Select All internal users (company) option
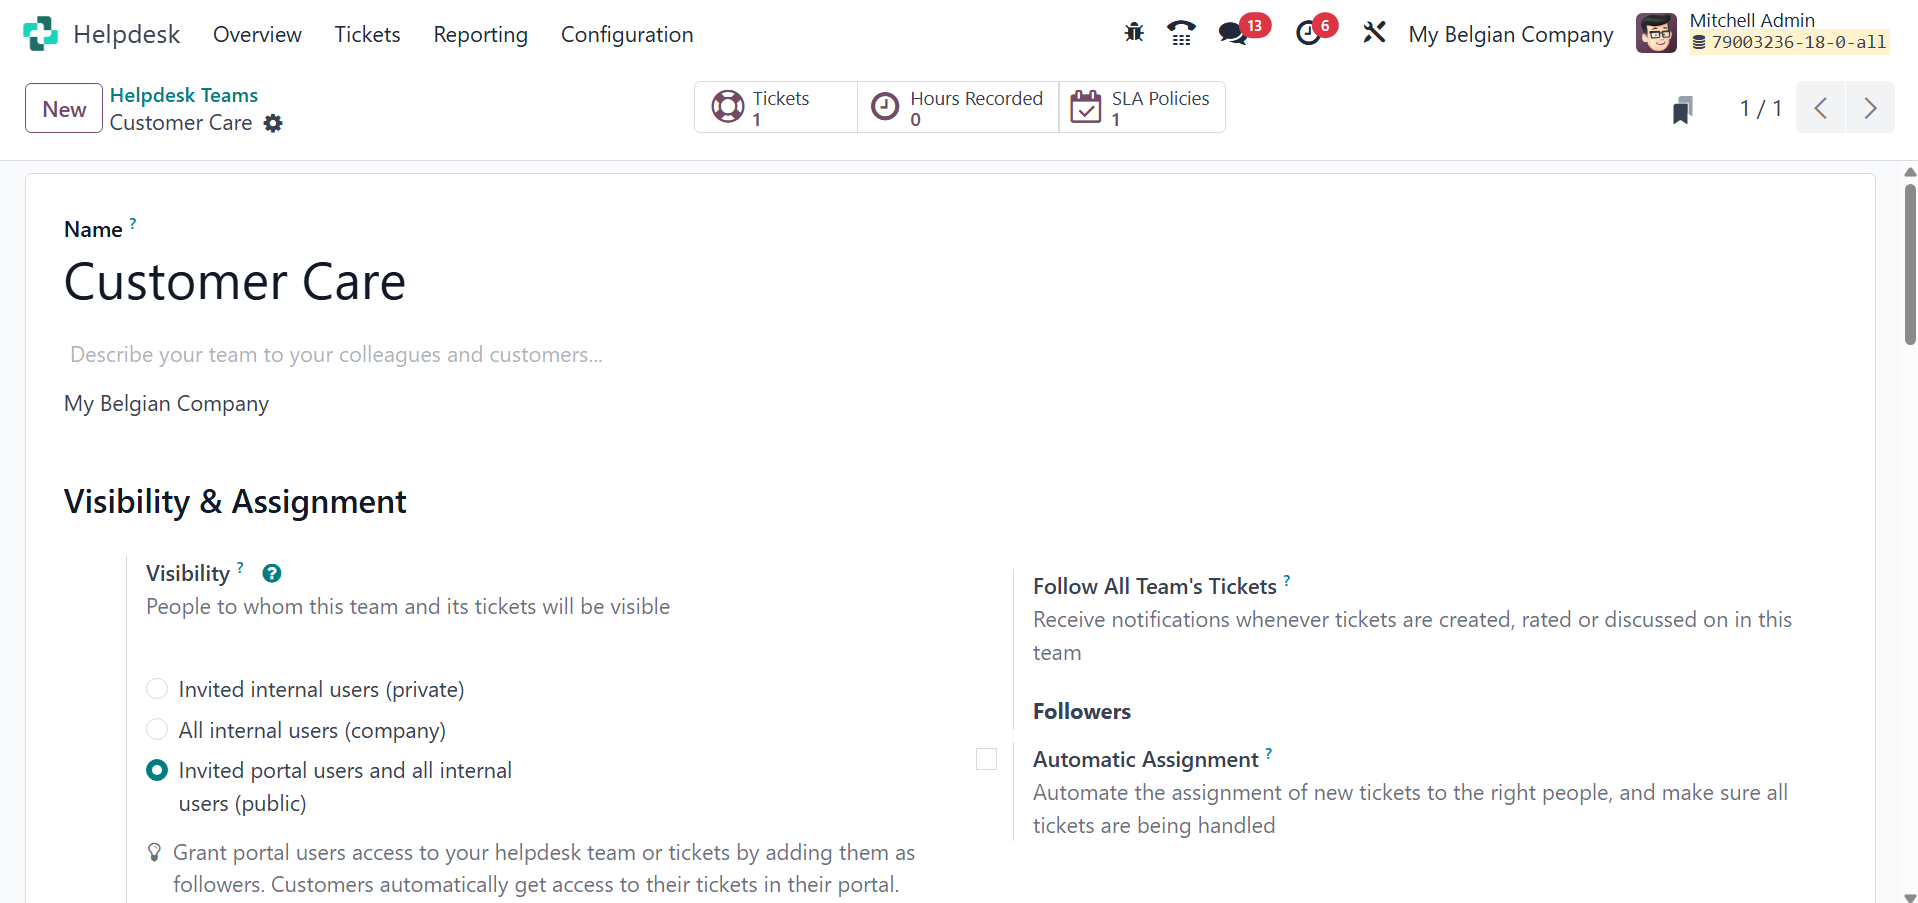1918x903 pixels. coord(157,730)
